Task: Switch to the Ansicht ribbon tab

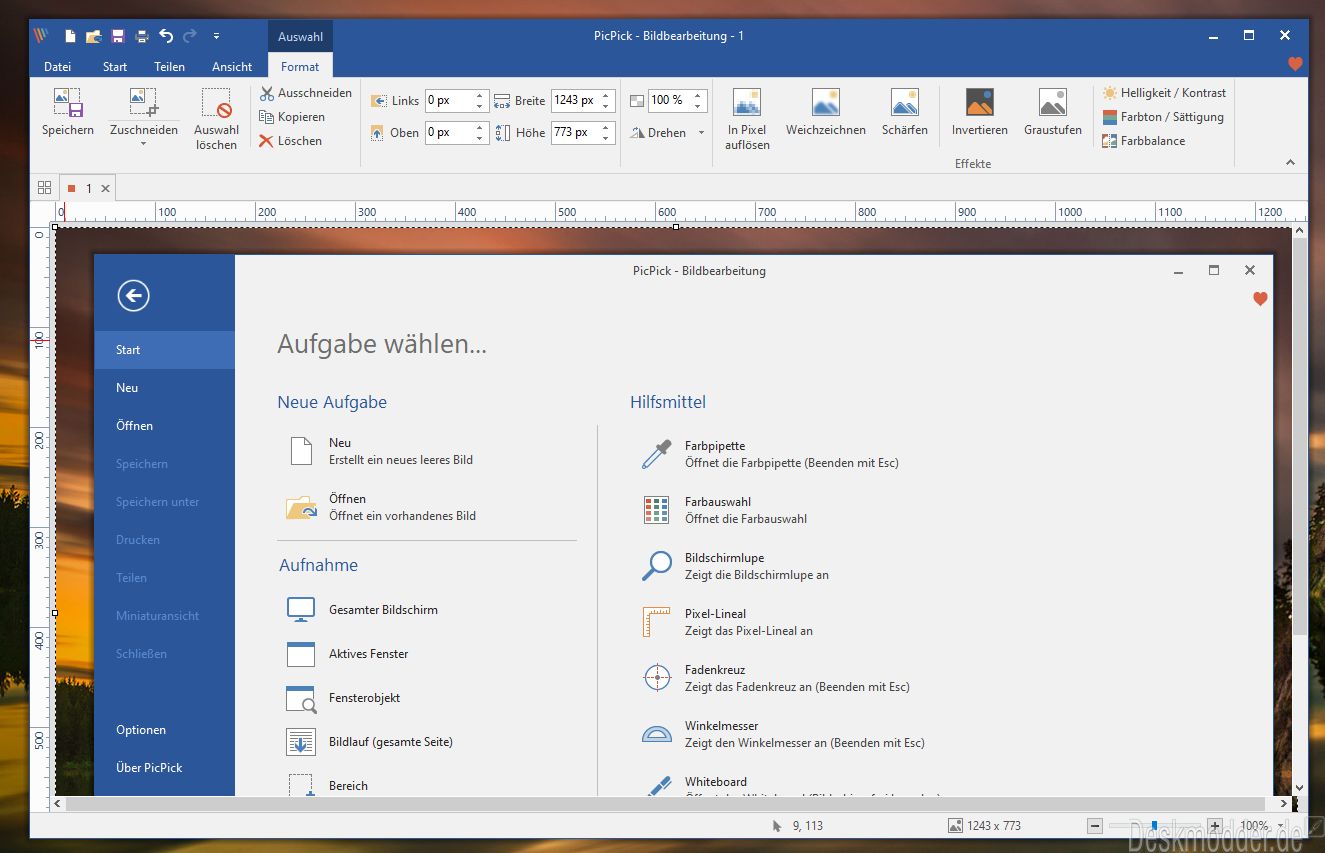Action: pyautogui.click(x=232, y=67)
